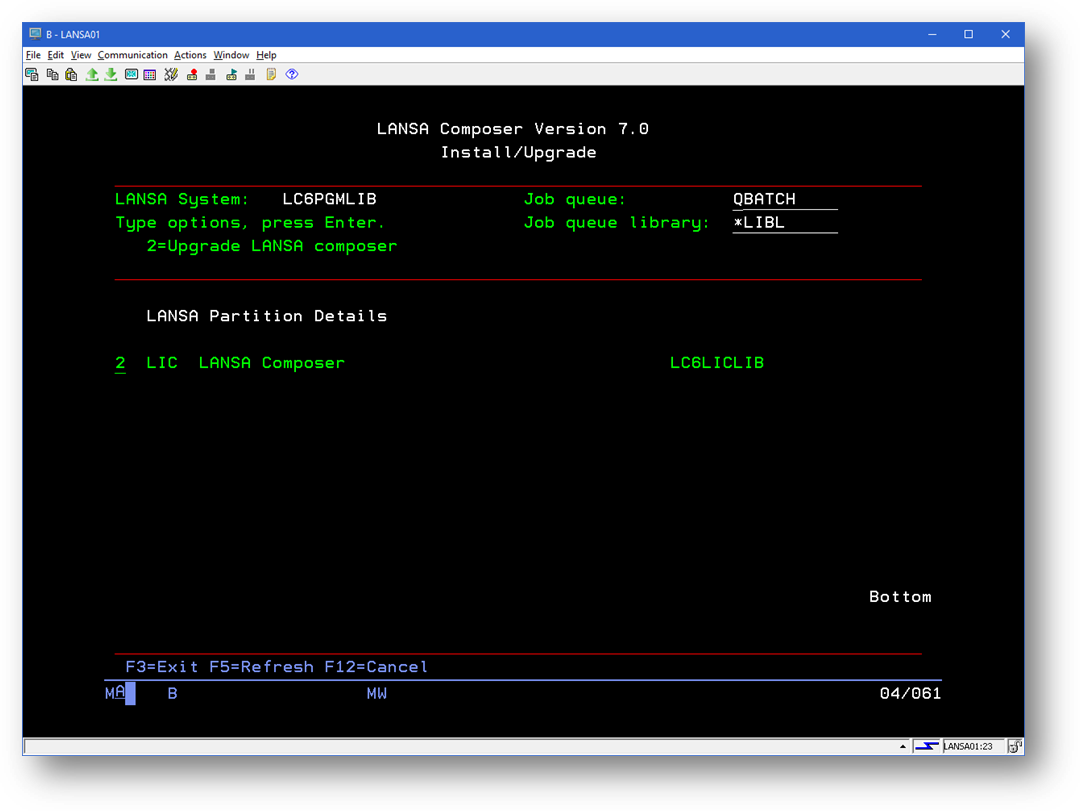Start recording macro with red dot icon
Screen dimensions: 1080x811
pyautogui.click(x=192, y=74)
